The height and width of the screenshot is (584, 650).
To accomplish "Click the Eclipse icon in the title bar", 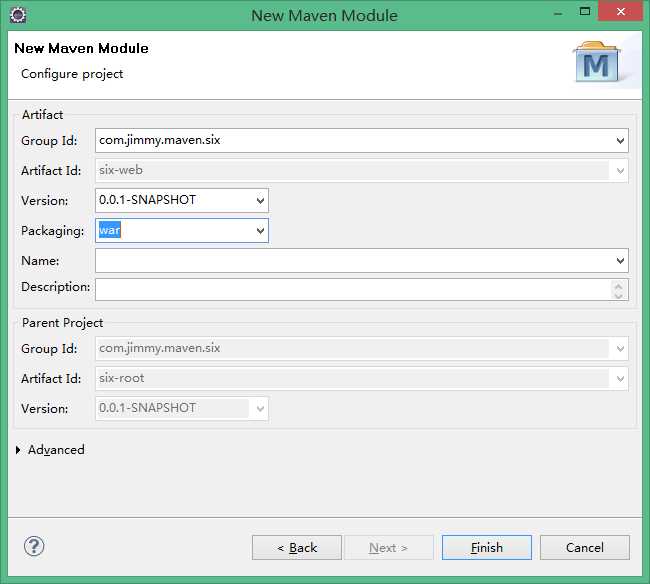I will point(18,15).
